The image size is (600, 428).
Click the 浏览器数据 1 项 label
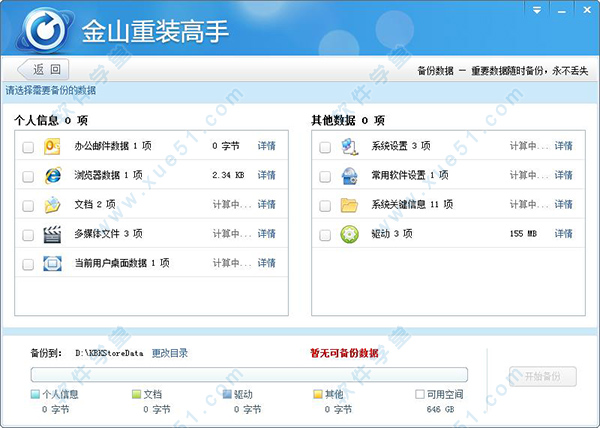[108, 175]
